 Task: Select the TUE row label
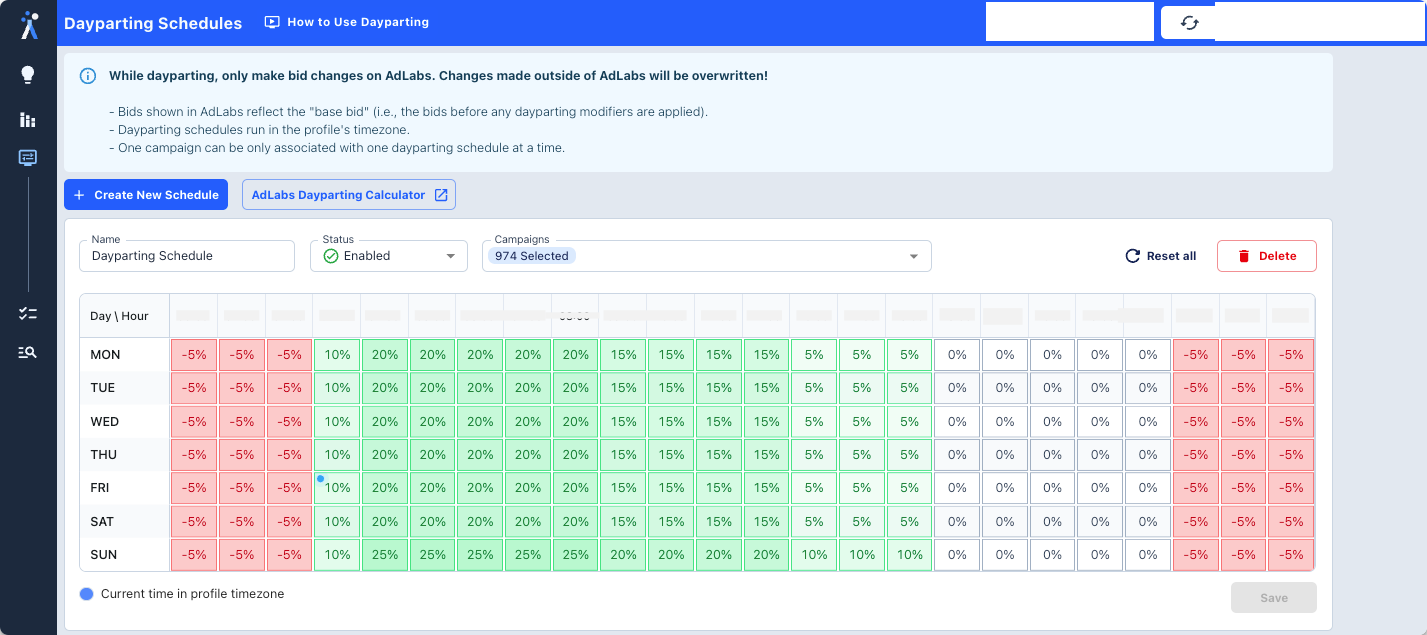(x=103, y=388)
